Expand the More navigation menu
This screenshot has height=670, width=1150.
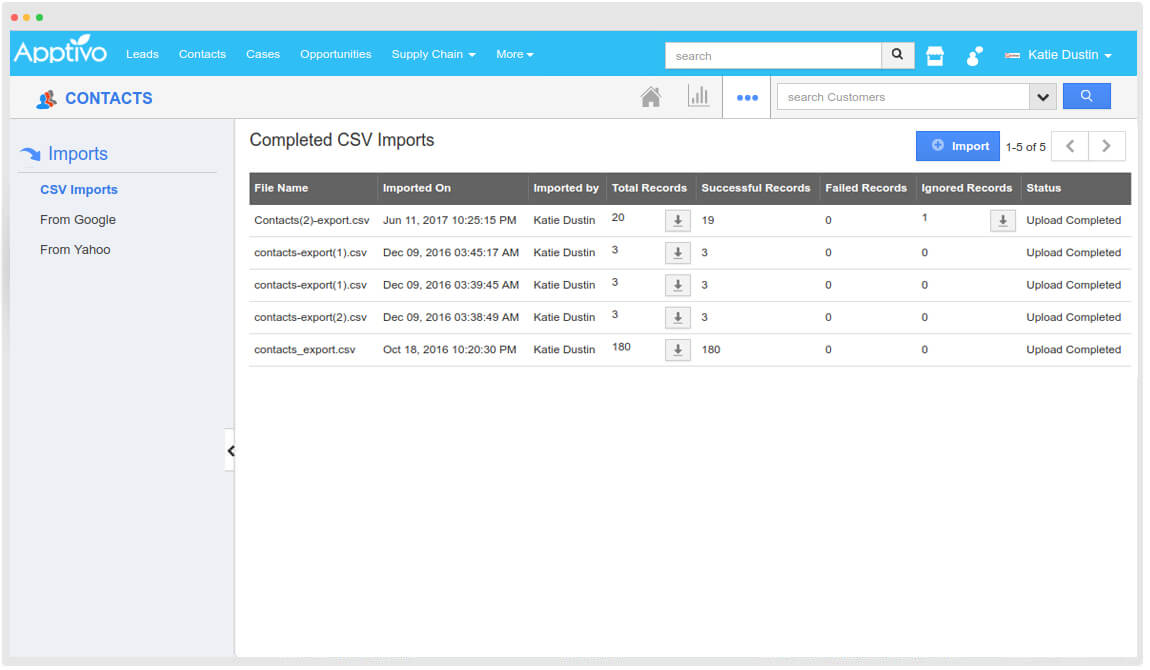514,54
